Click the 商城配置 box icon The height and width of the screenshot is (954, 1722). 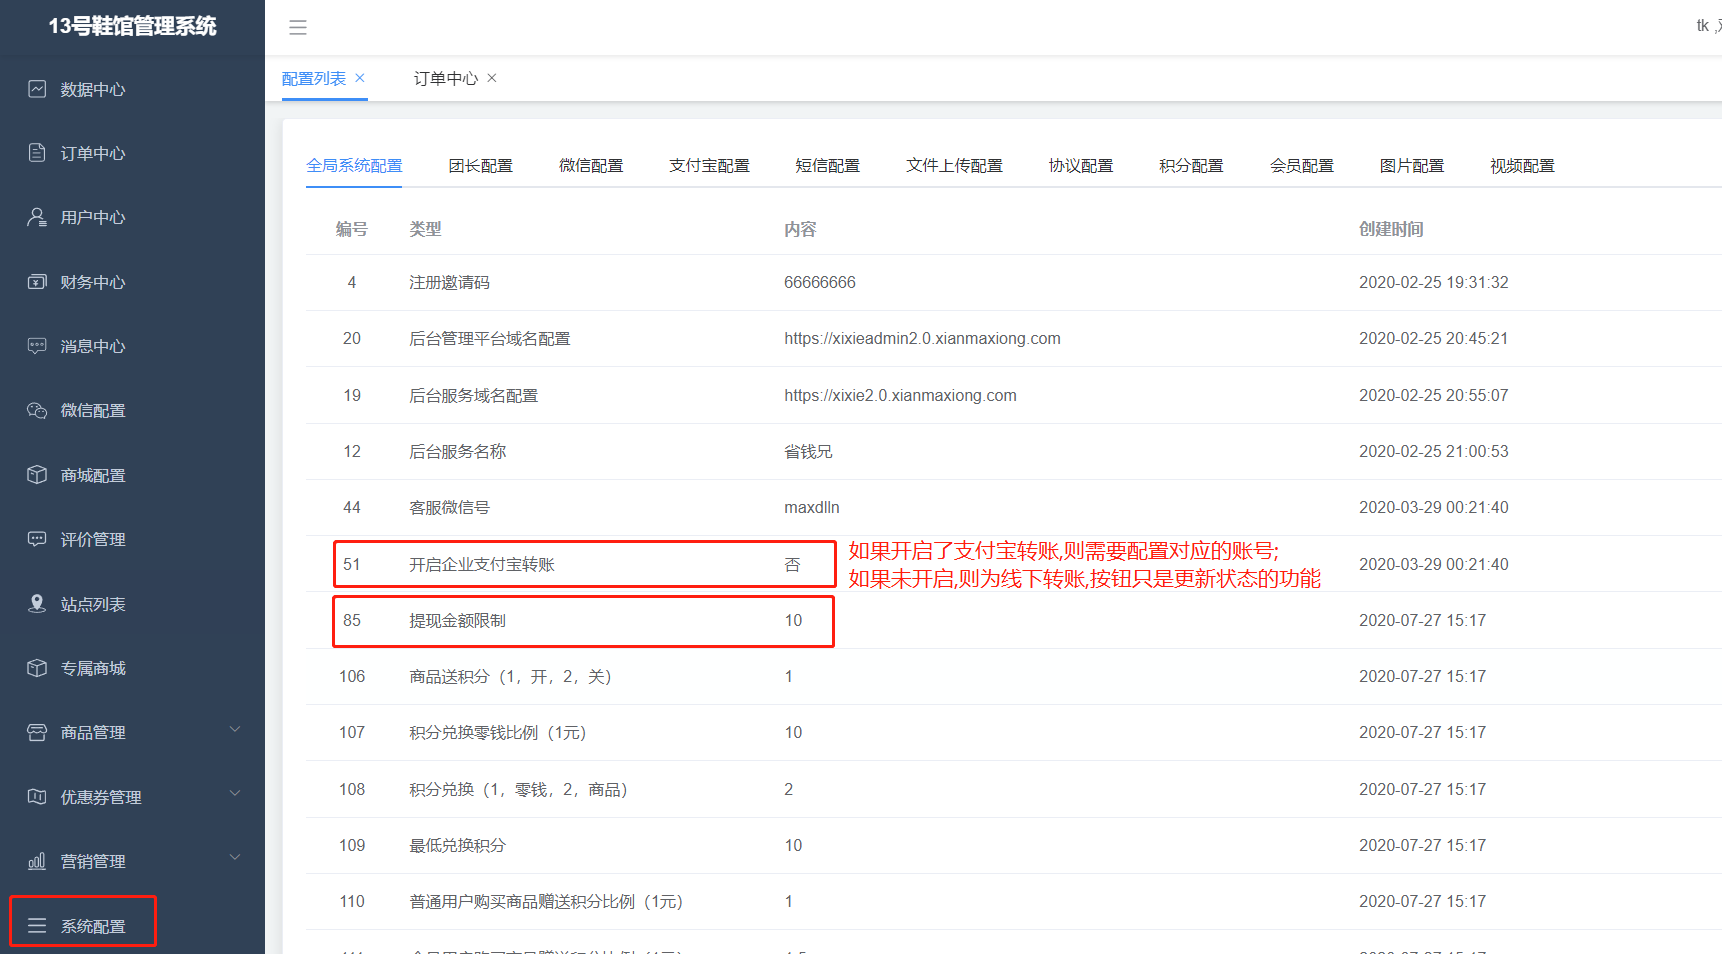coord(37,475)
